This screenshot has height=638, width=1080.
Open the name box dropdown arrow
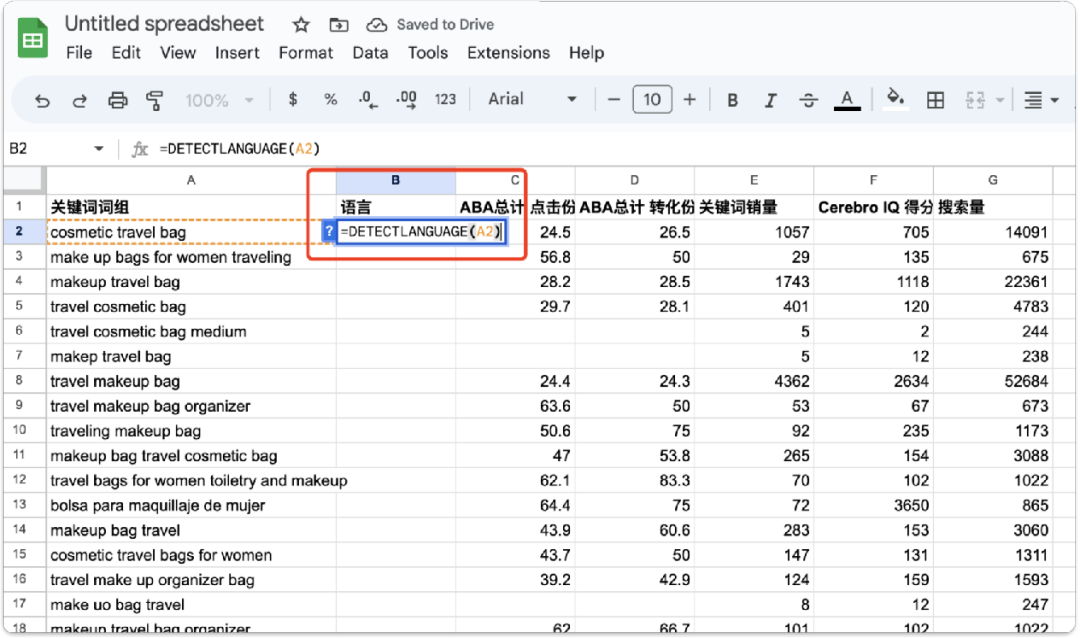point(99,149)
